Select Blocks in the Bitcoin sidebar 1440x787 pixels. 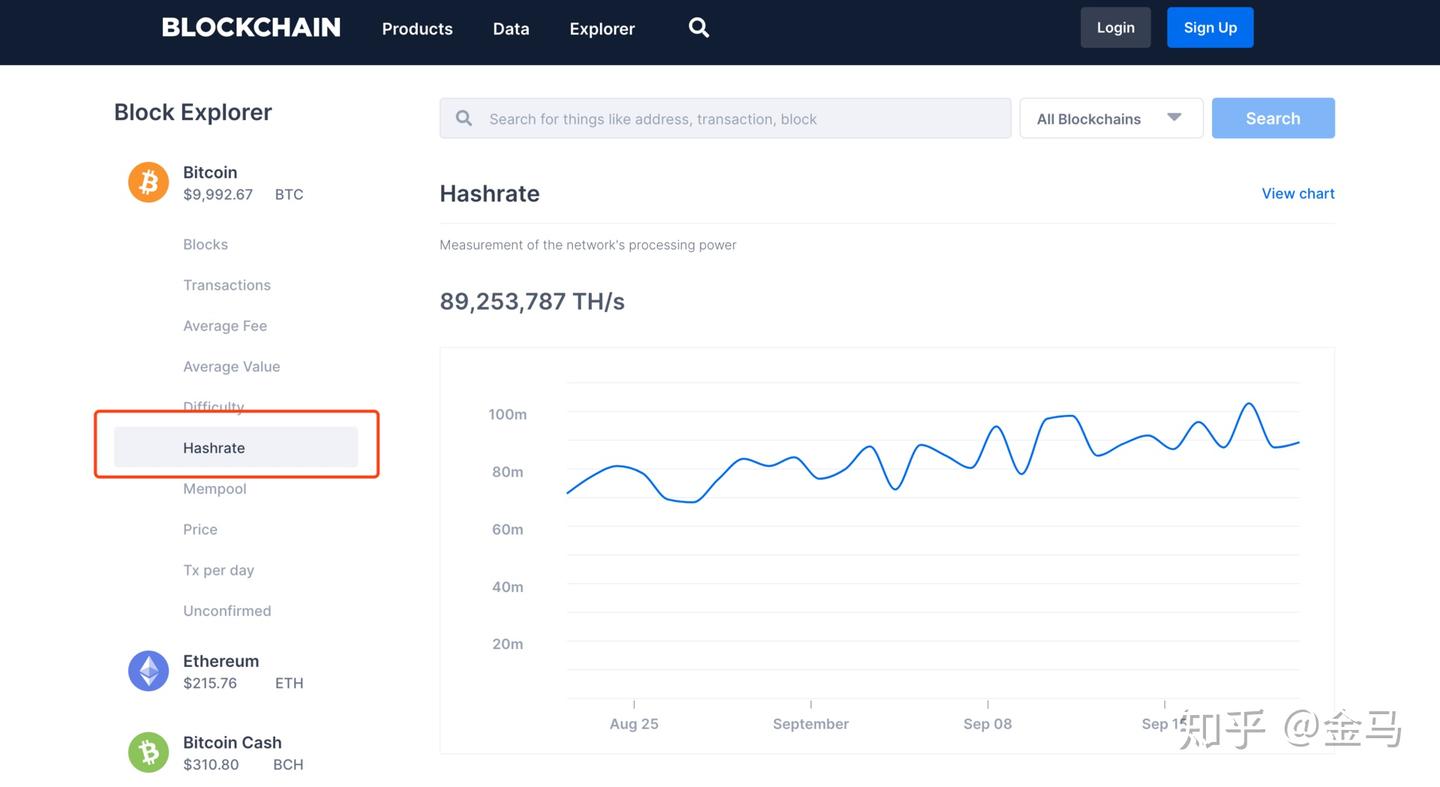[x=205, y=244]
